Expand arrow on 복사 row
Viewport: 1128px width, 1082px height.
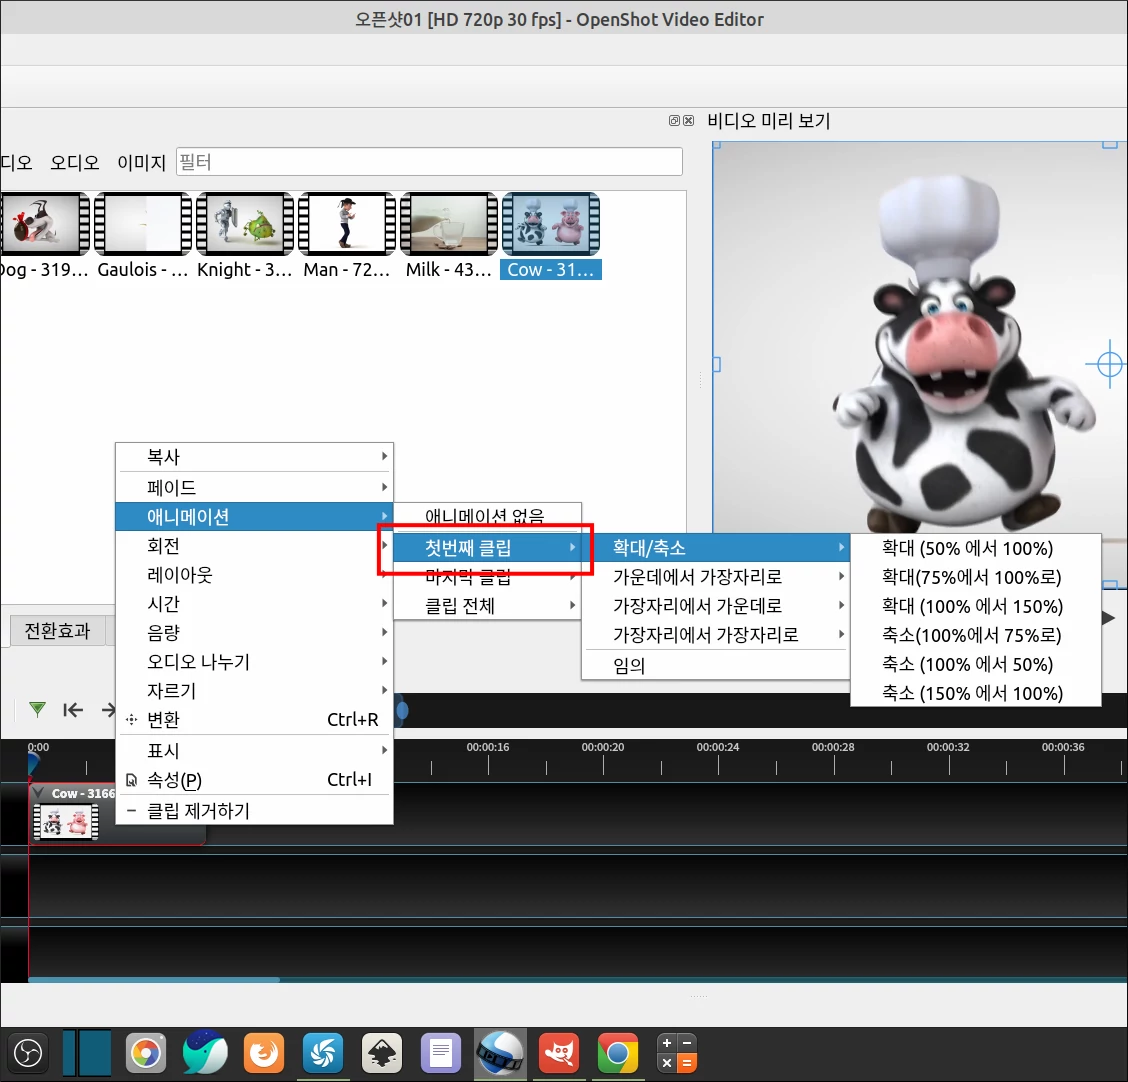384,456
